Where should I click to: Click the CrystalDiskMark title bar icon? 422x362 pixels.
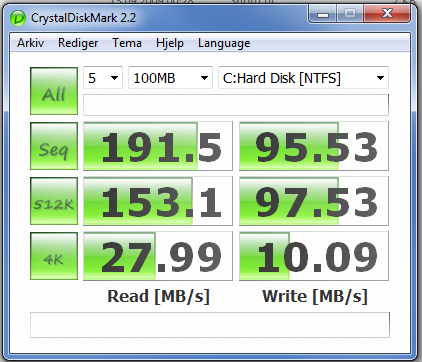point(18,18)
